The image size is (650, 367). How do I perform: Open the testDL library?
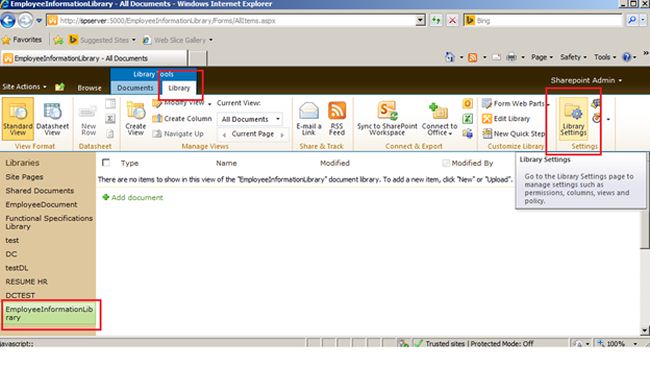(x=17, y=268)
